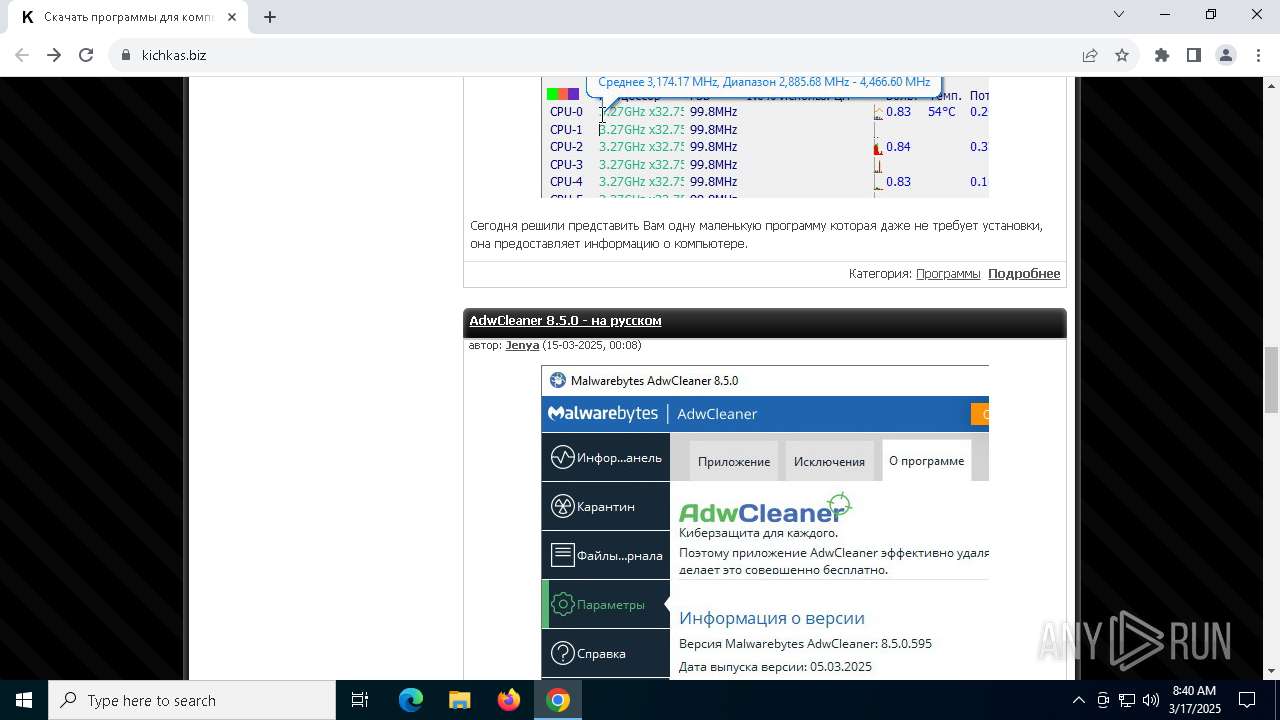This screenshot has width=1280, height=720.
Task: Click the taskbar search box
Action: click(192, 700)
